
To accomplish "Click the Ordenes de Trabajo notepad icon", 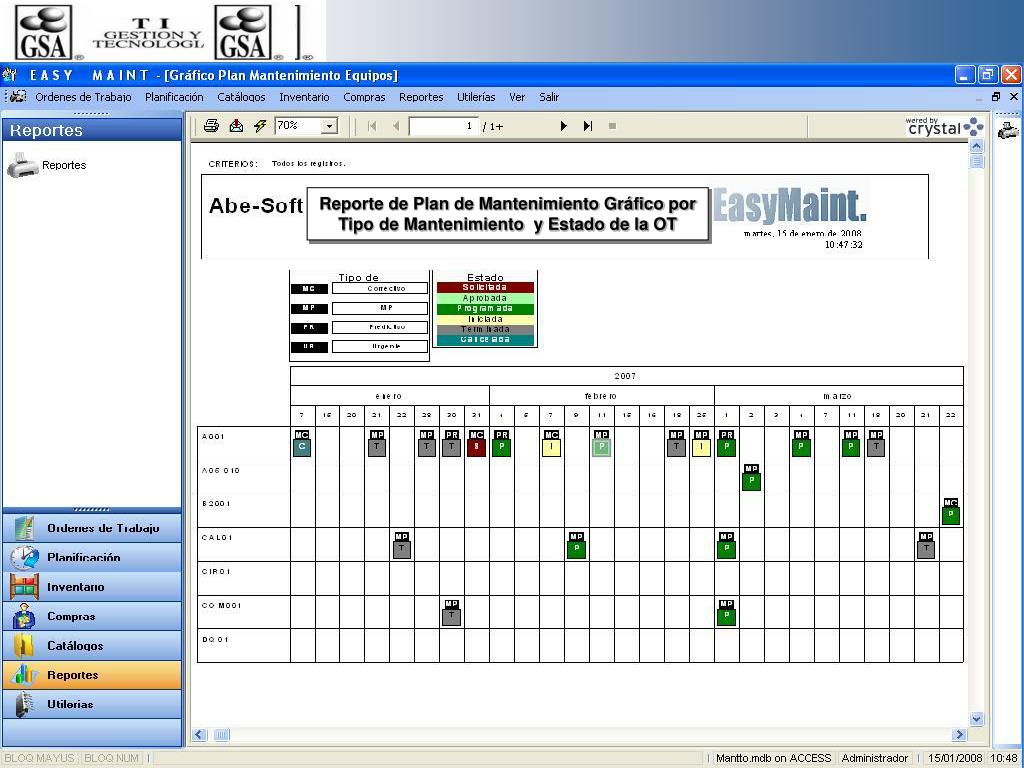I will [24, 528].
